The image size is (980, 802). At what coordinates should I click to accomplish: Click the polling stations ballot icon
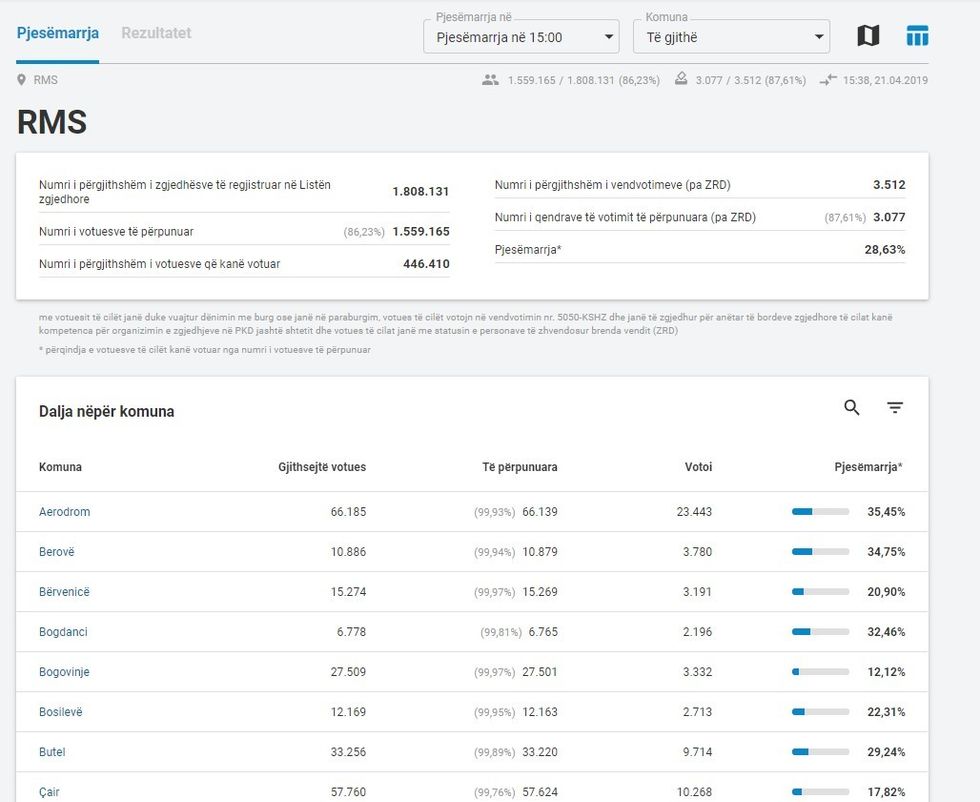(x=681, y=80)
